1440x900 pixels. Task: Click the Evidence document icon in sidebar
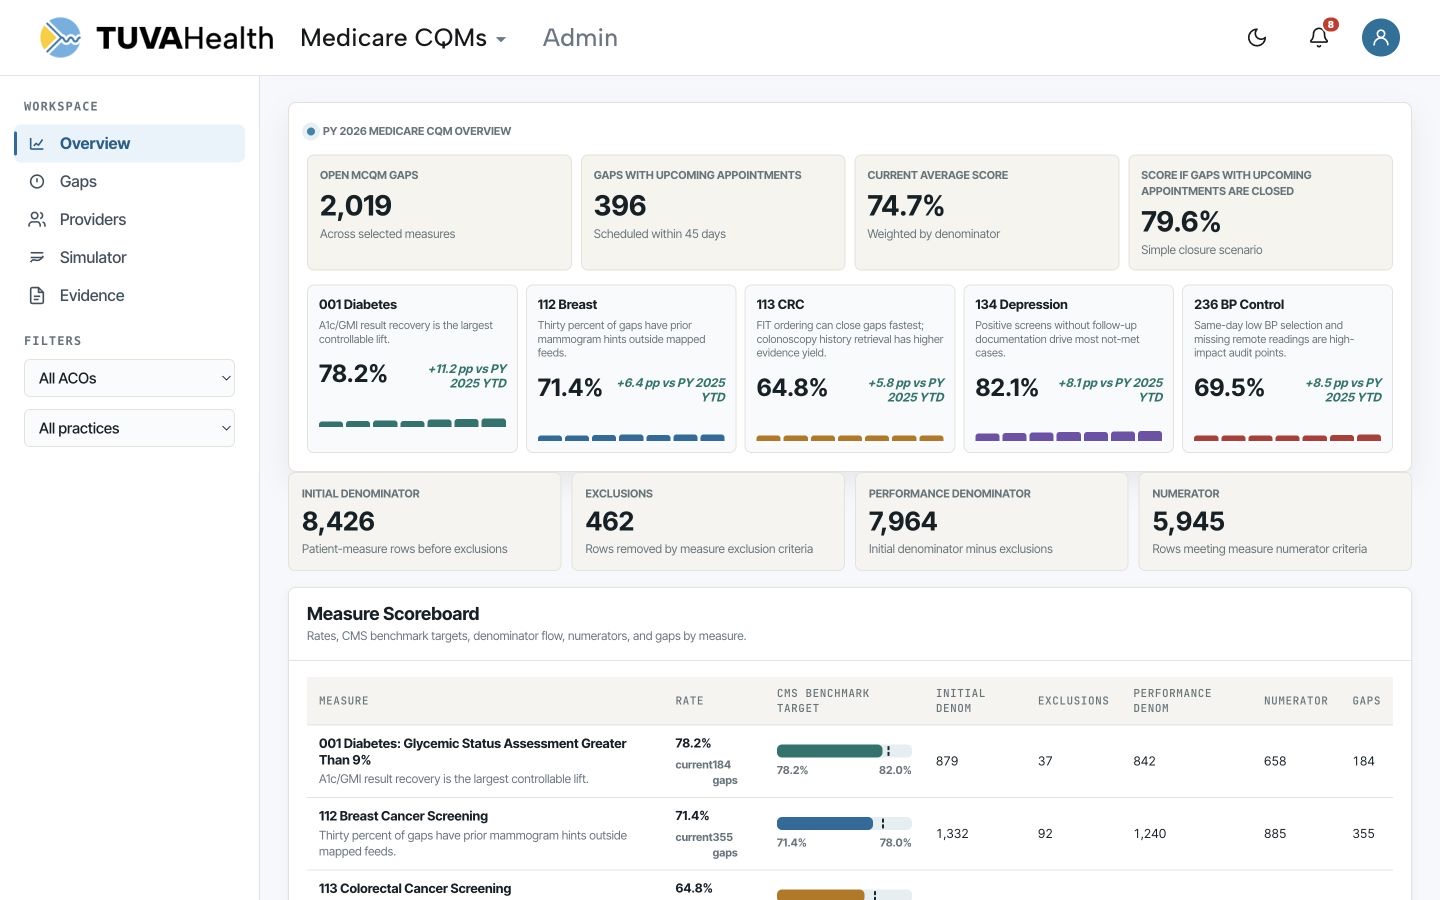[x=37, y=296]
